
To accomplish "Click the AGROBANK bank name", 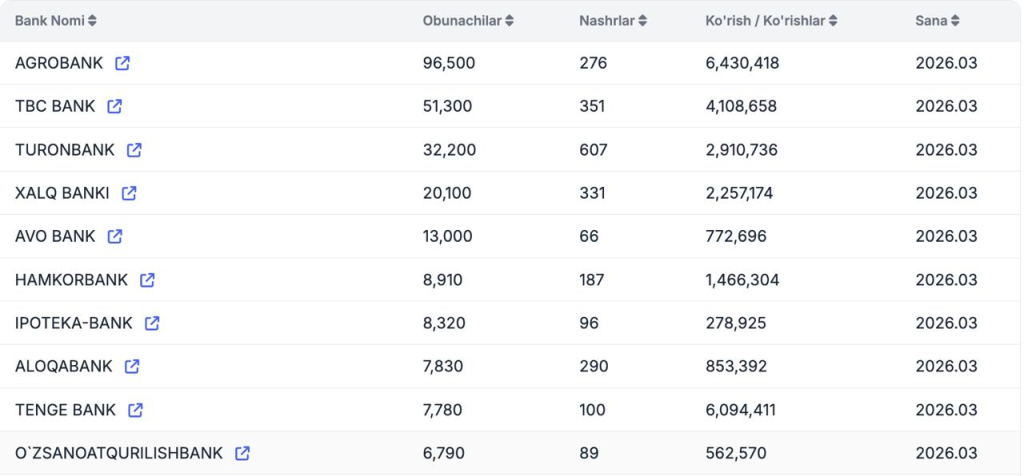I will [x=59, y=63].
